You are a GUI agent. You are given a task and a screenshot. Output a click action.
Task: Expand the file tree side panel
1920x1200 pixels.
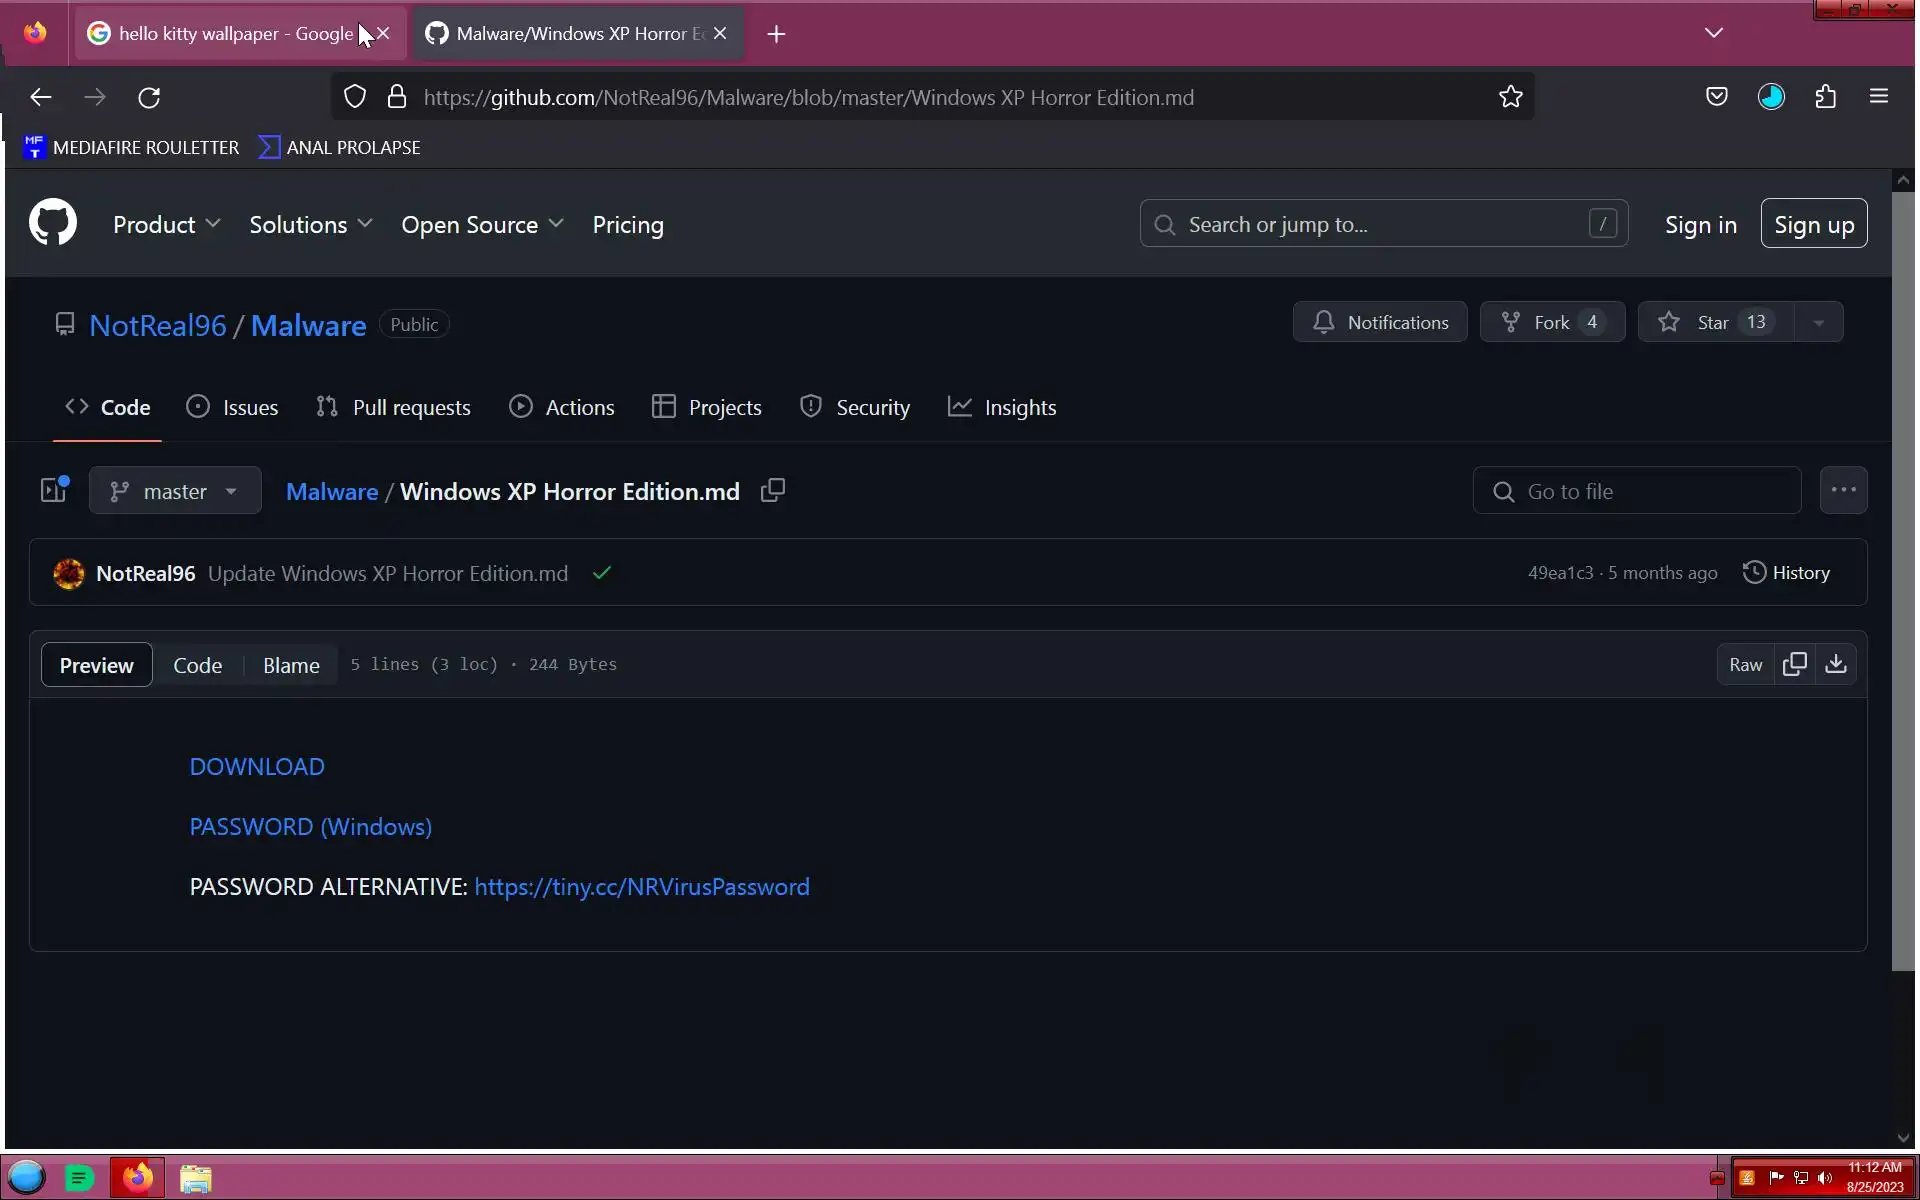[54, 491]
